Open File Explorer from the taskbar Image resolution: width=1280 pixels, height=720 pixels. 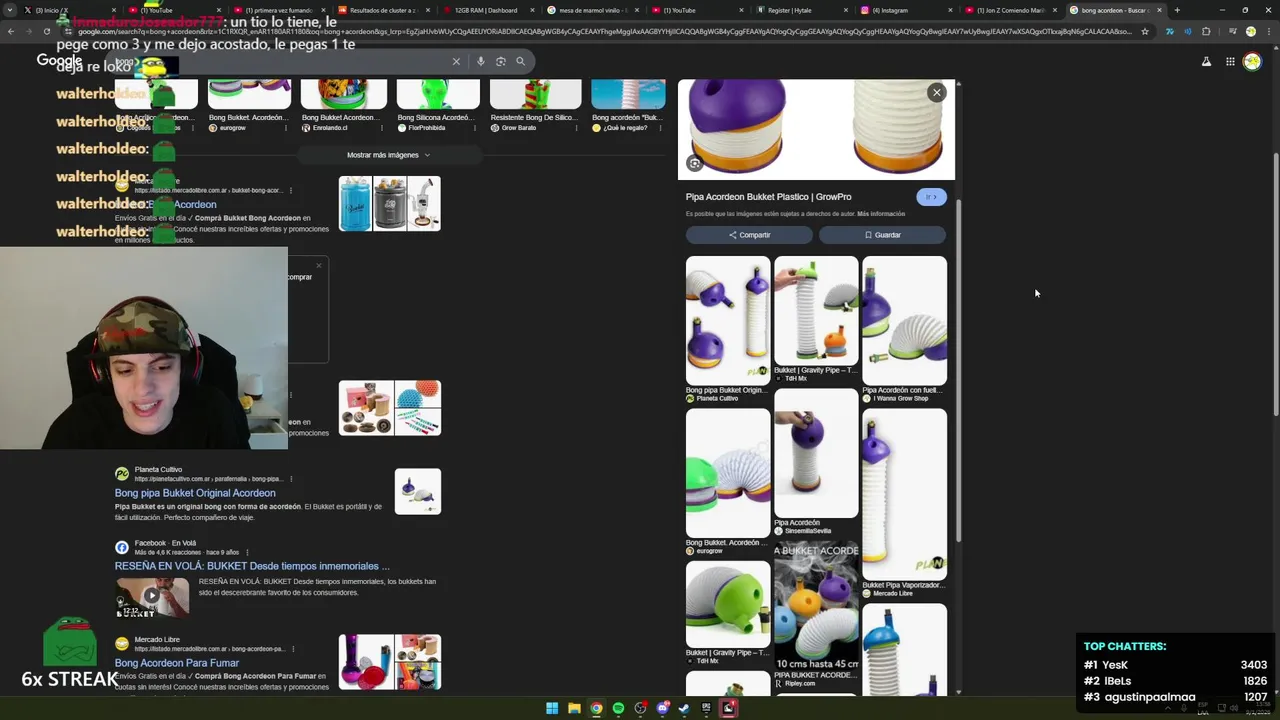(x=574, y=708)
